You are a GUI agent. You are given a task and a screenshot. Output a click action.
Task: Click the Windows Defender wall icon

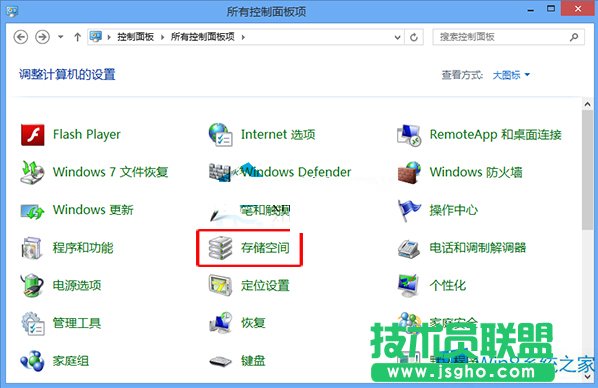coord(220,172)
